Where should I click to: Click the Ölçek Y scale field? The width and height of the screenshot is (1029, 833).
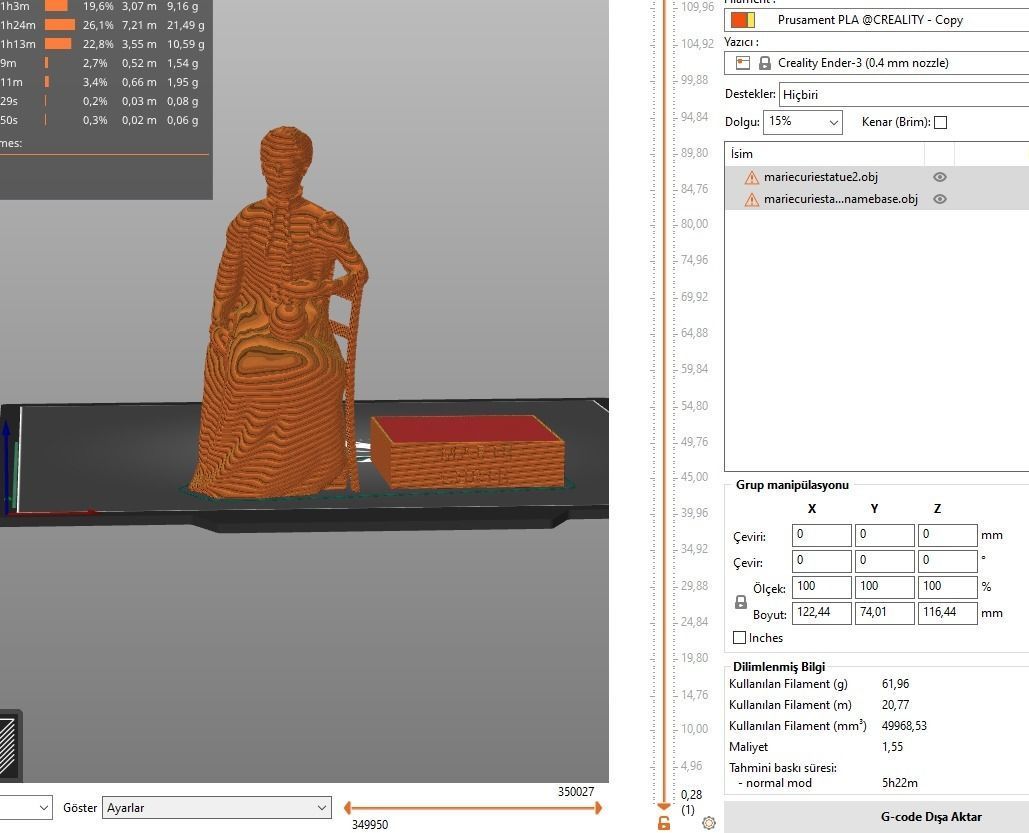coord(885,587)
